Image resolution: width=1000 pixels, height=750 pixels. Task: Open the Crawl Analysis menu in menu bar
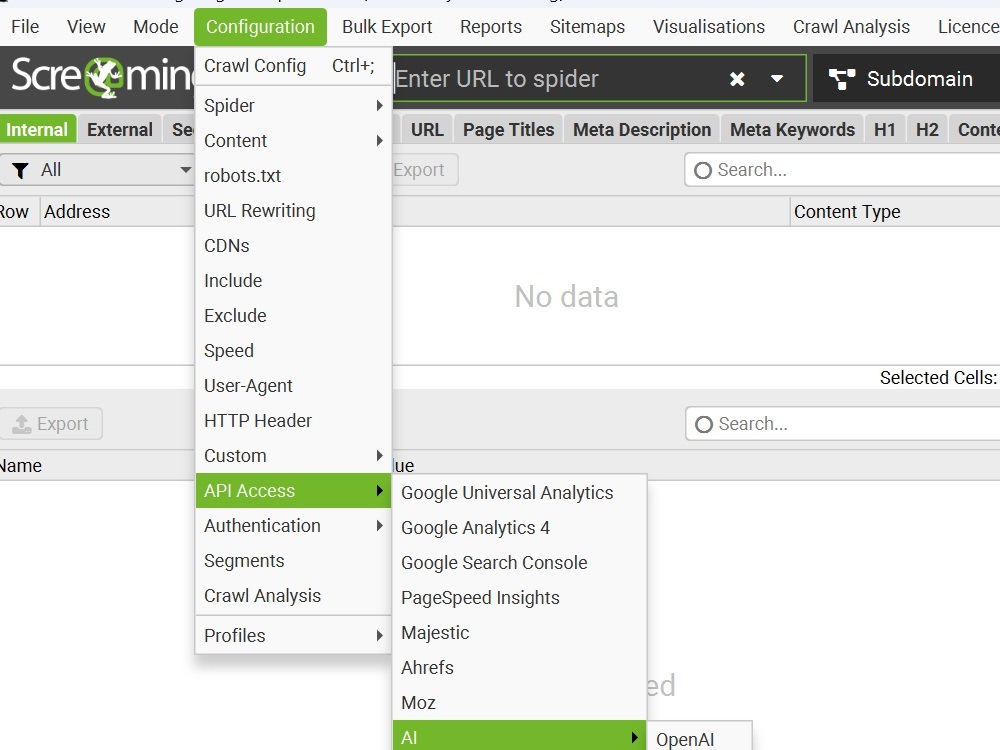tap(851, 27)
